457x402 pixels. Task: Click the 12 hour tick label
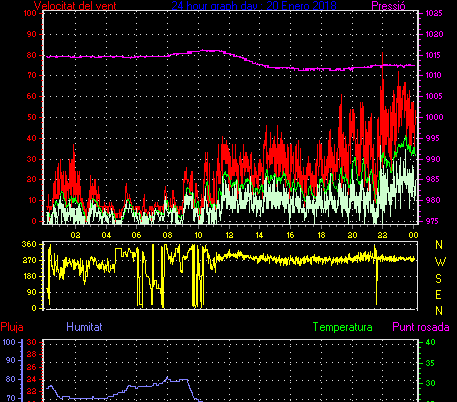pyautogui.click(x=229, y=235)
